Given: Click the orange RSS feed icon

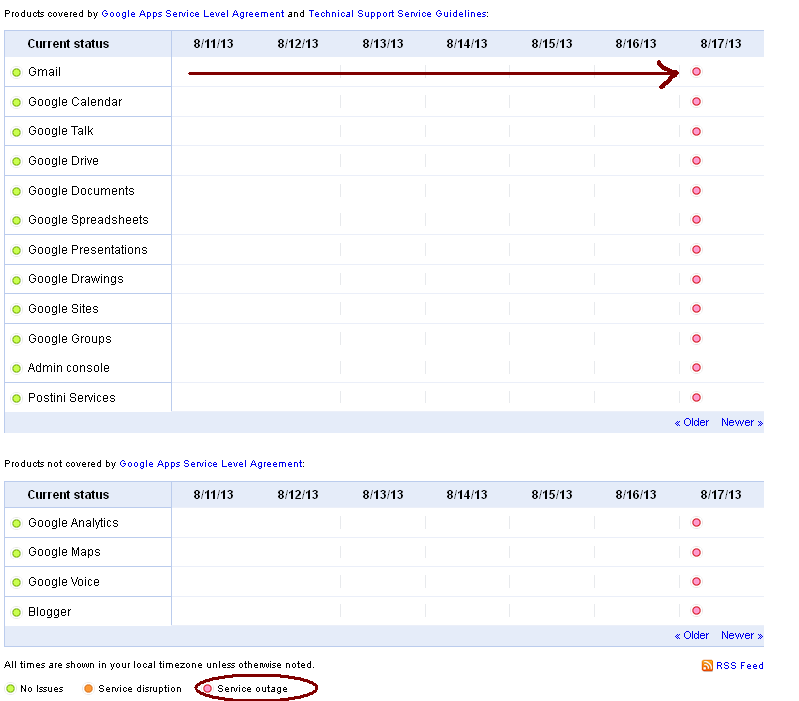Looking at the screenshot, I should click(x=707, y=665).
